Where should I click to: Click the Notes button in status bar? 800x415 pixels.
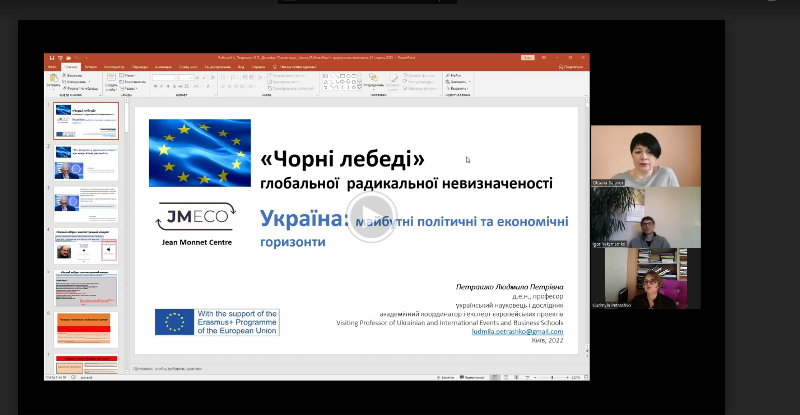447,376
